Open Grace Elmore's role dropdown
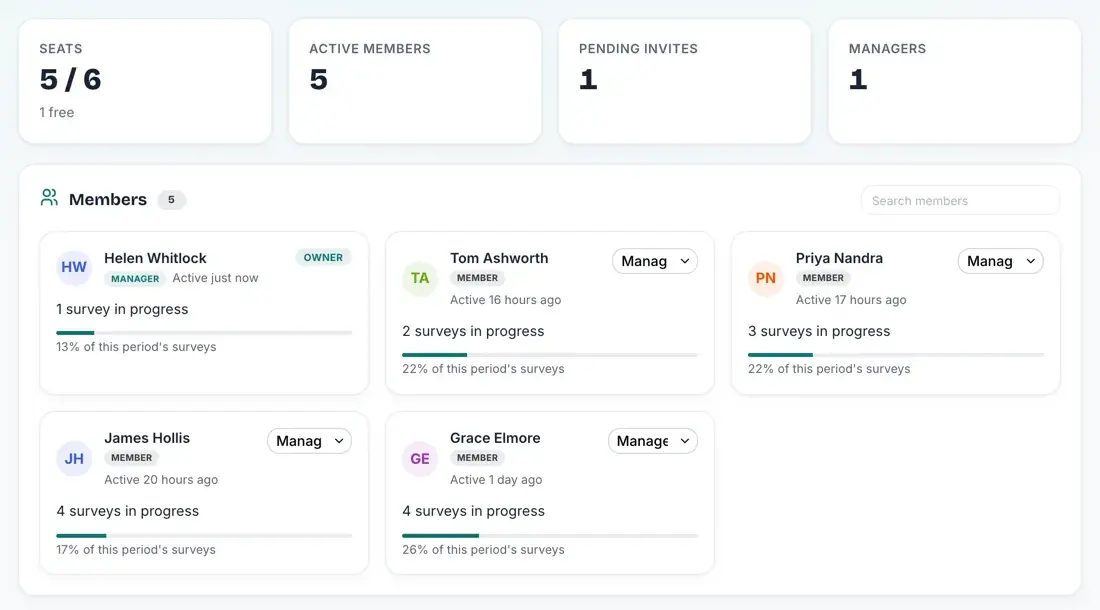1100x610 pixels. pyautogui.click(x=652, y=441)
